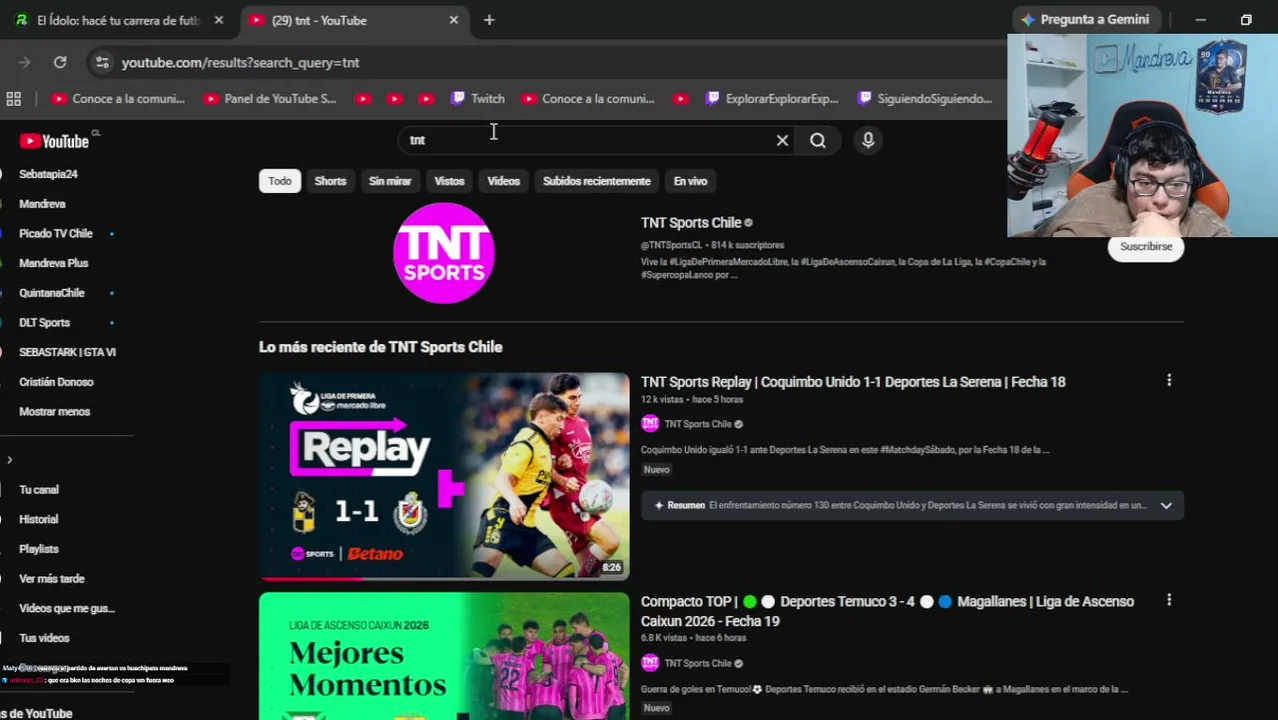The image size is (1278, 720).
Task: Select the Sin mirar filter chip
Action: 390,181
